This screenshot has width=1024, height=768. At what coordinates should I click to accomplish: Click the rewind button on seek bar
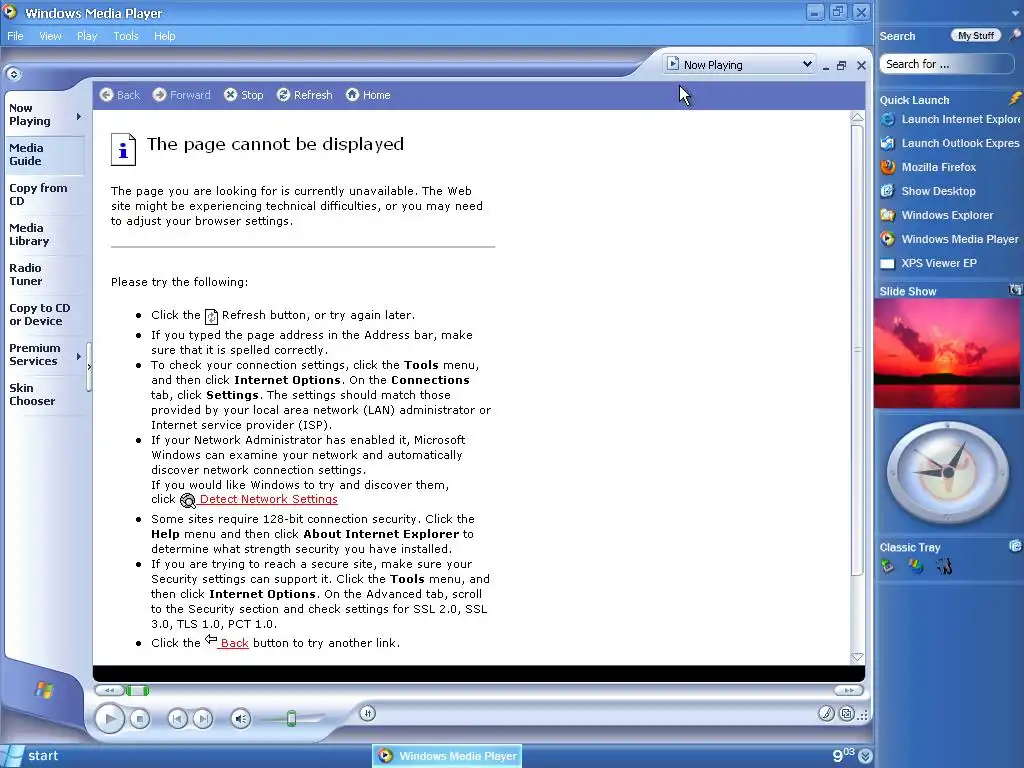pos(110,690)
